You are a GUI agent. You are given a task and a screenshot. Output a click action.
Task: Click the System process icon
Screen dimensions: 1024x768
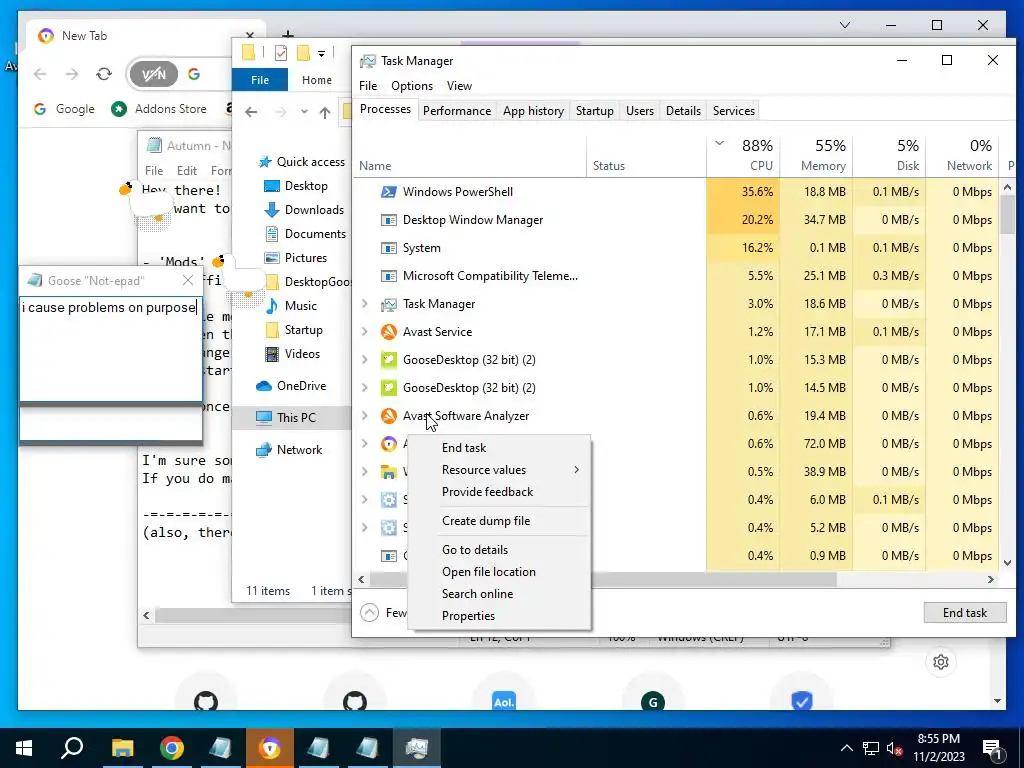coord(389,248)
